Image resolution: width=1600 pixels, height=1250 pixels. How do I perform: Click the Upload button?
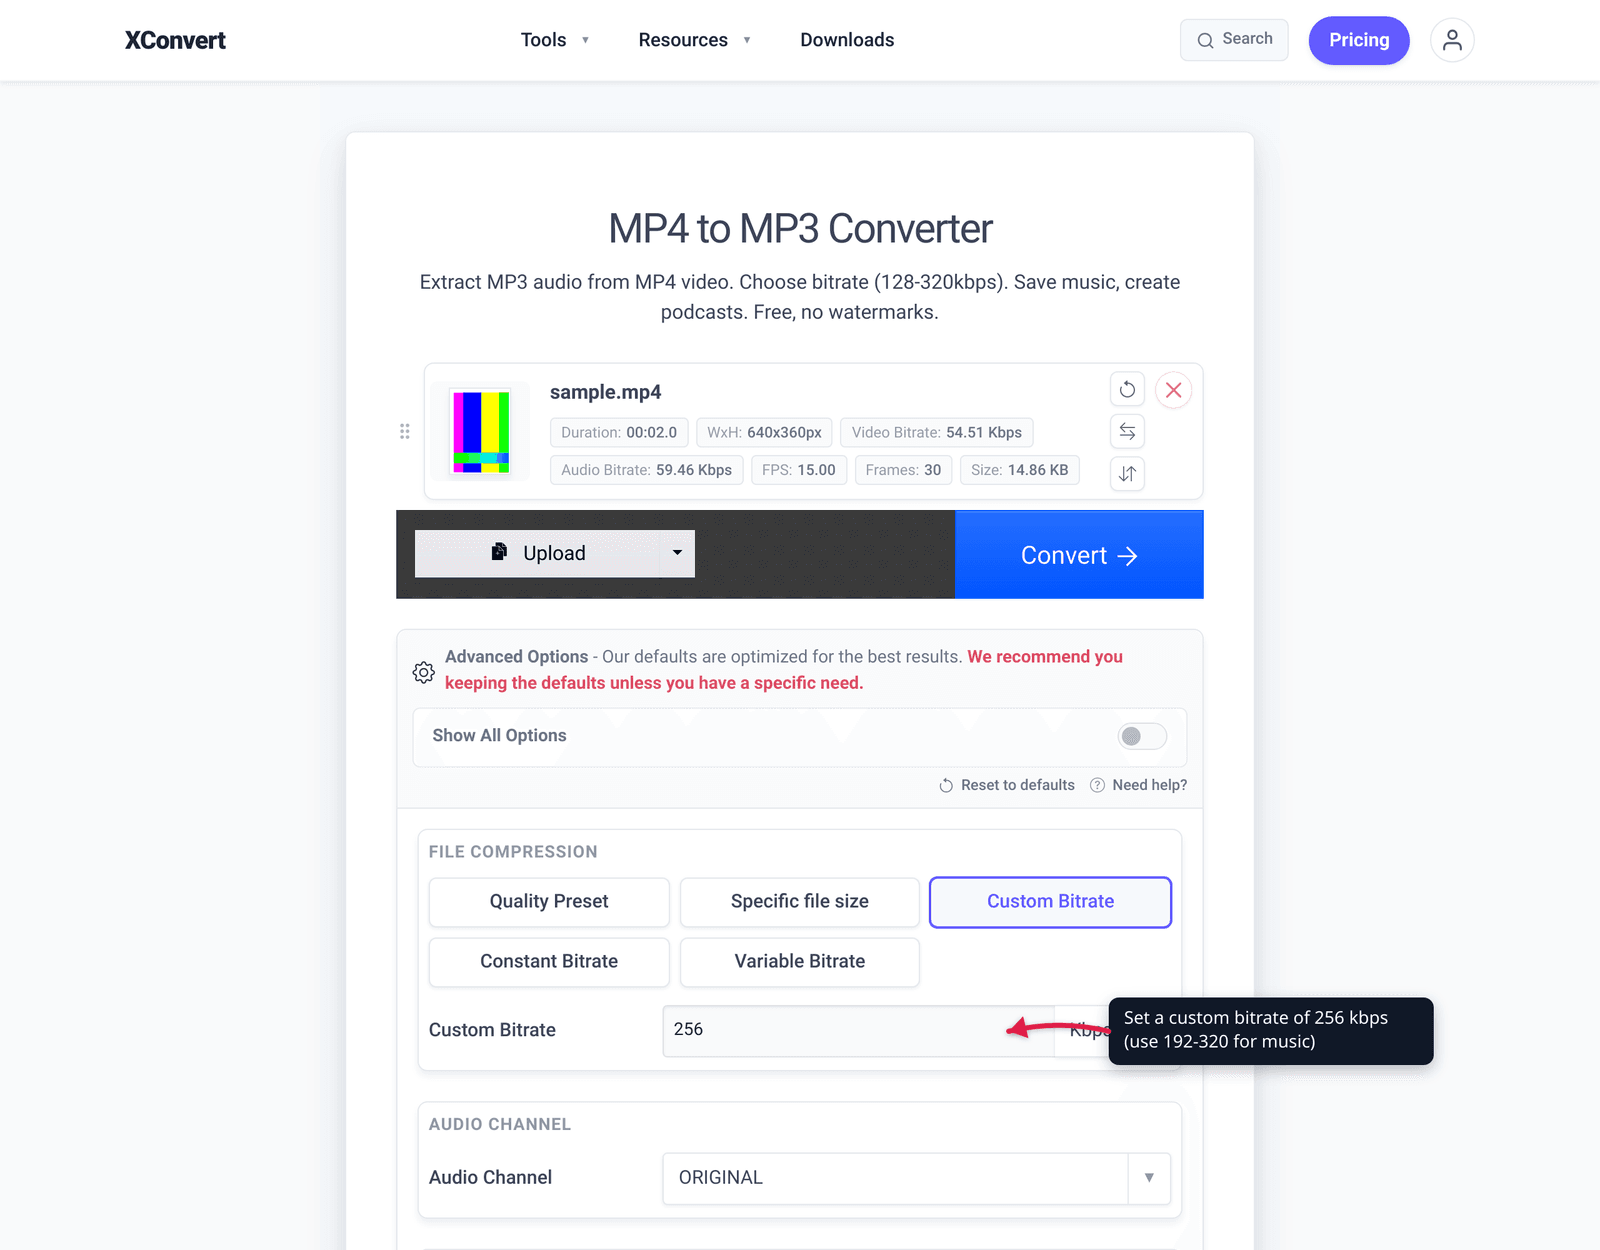(x=538, y=553)
